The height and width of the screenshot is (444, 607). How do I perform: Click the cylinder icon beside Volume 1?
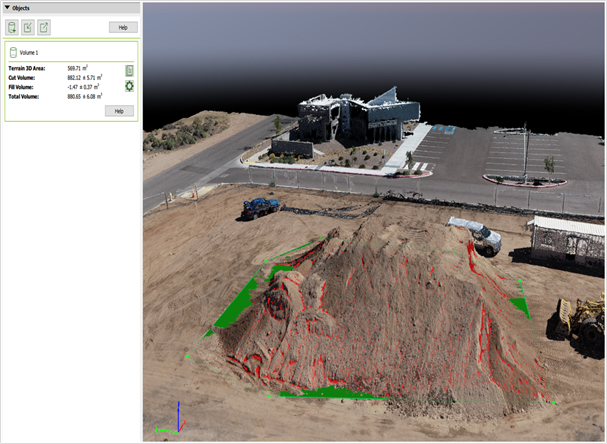12,52
